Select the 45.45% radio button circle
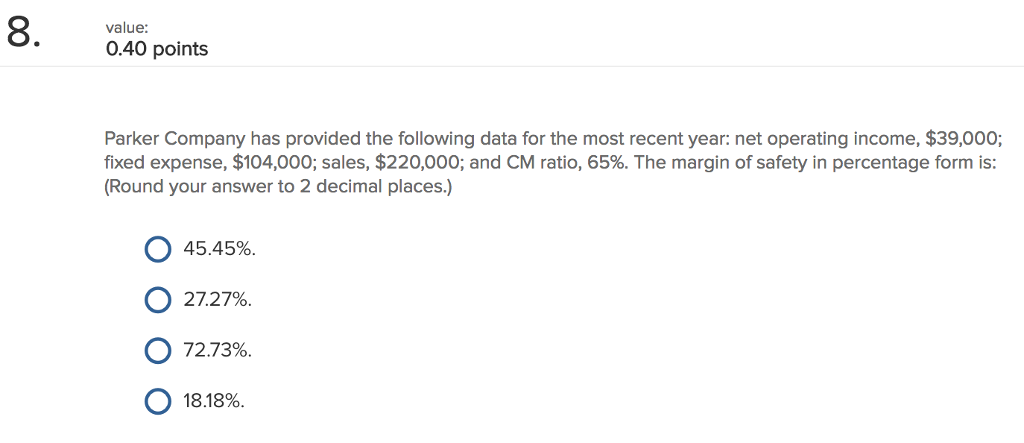The width and height of the screenshot is (1024, 443). click(157, 249)
